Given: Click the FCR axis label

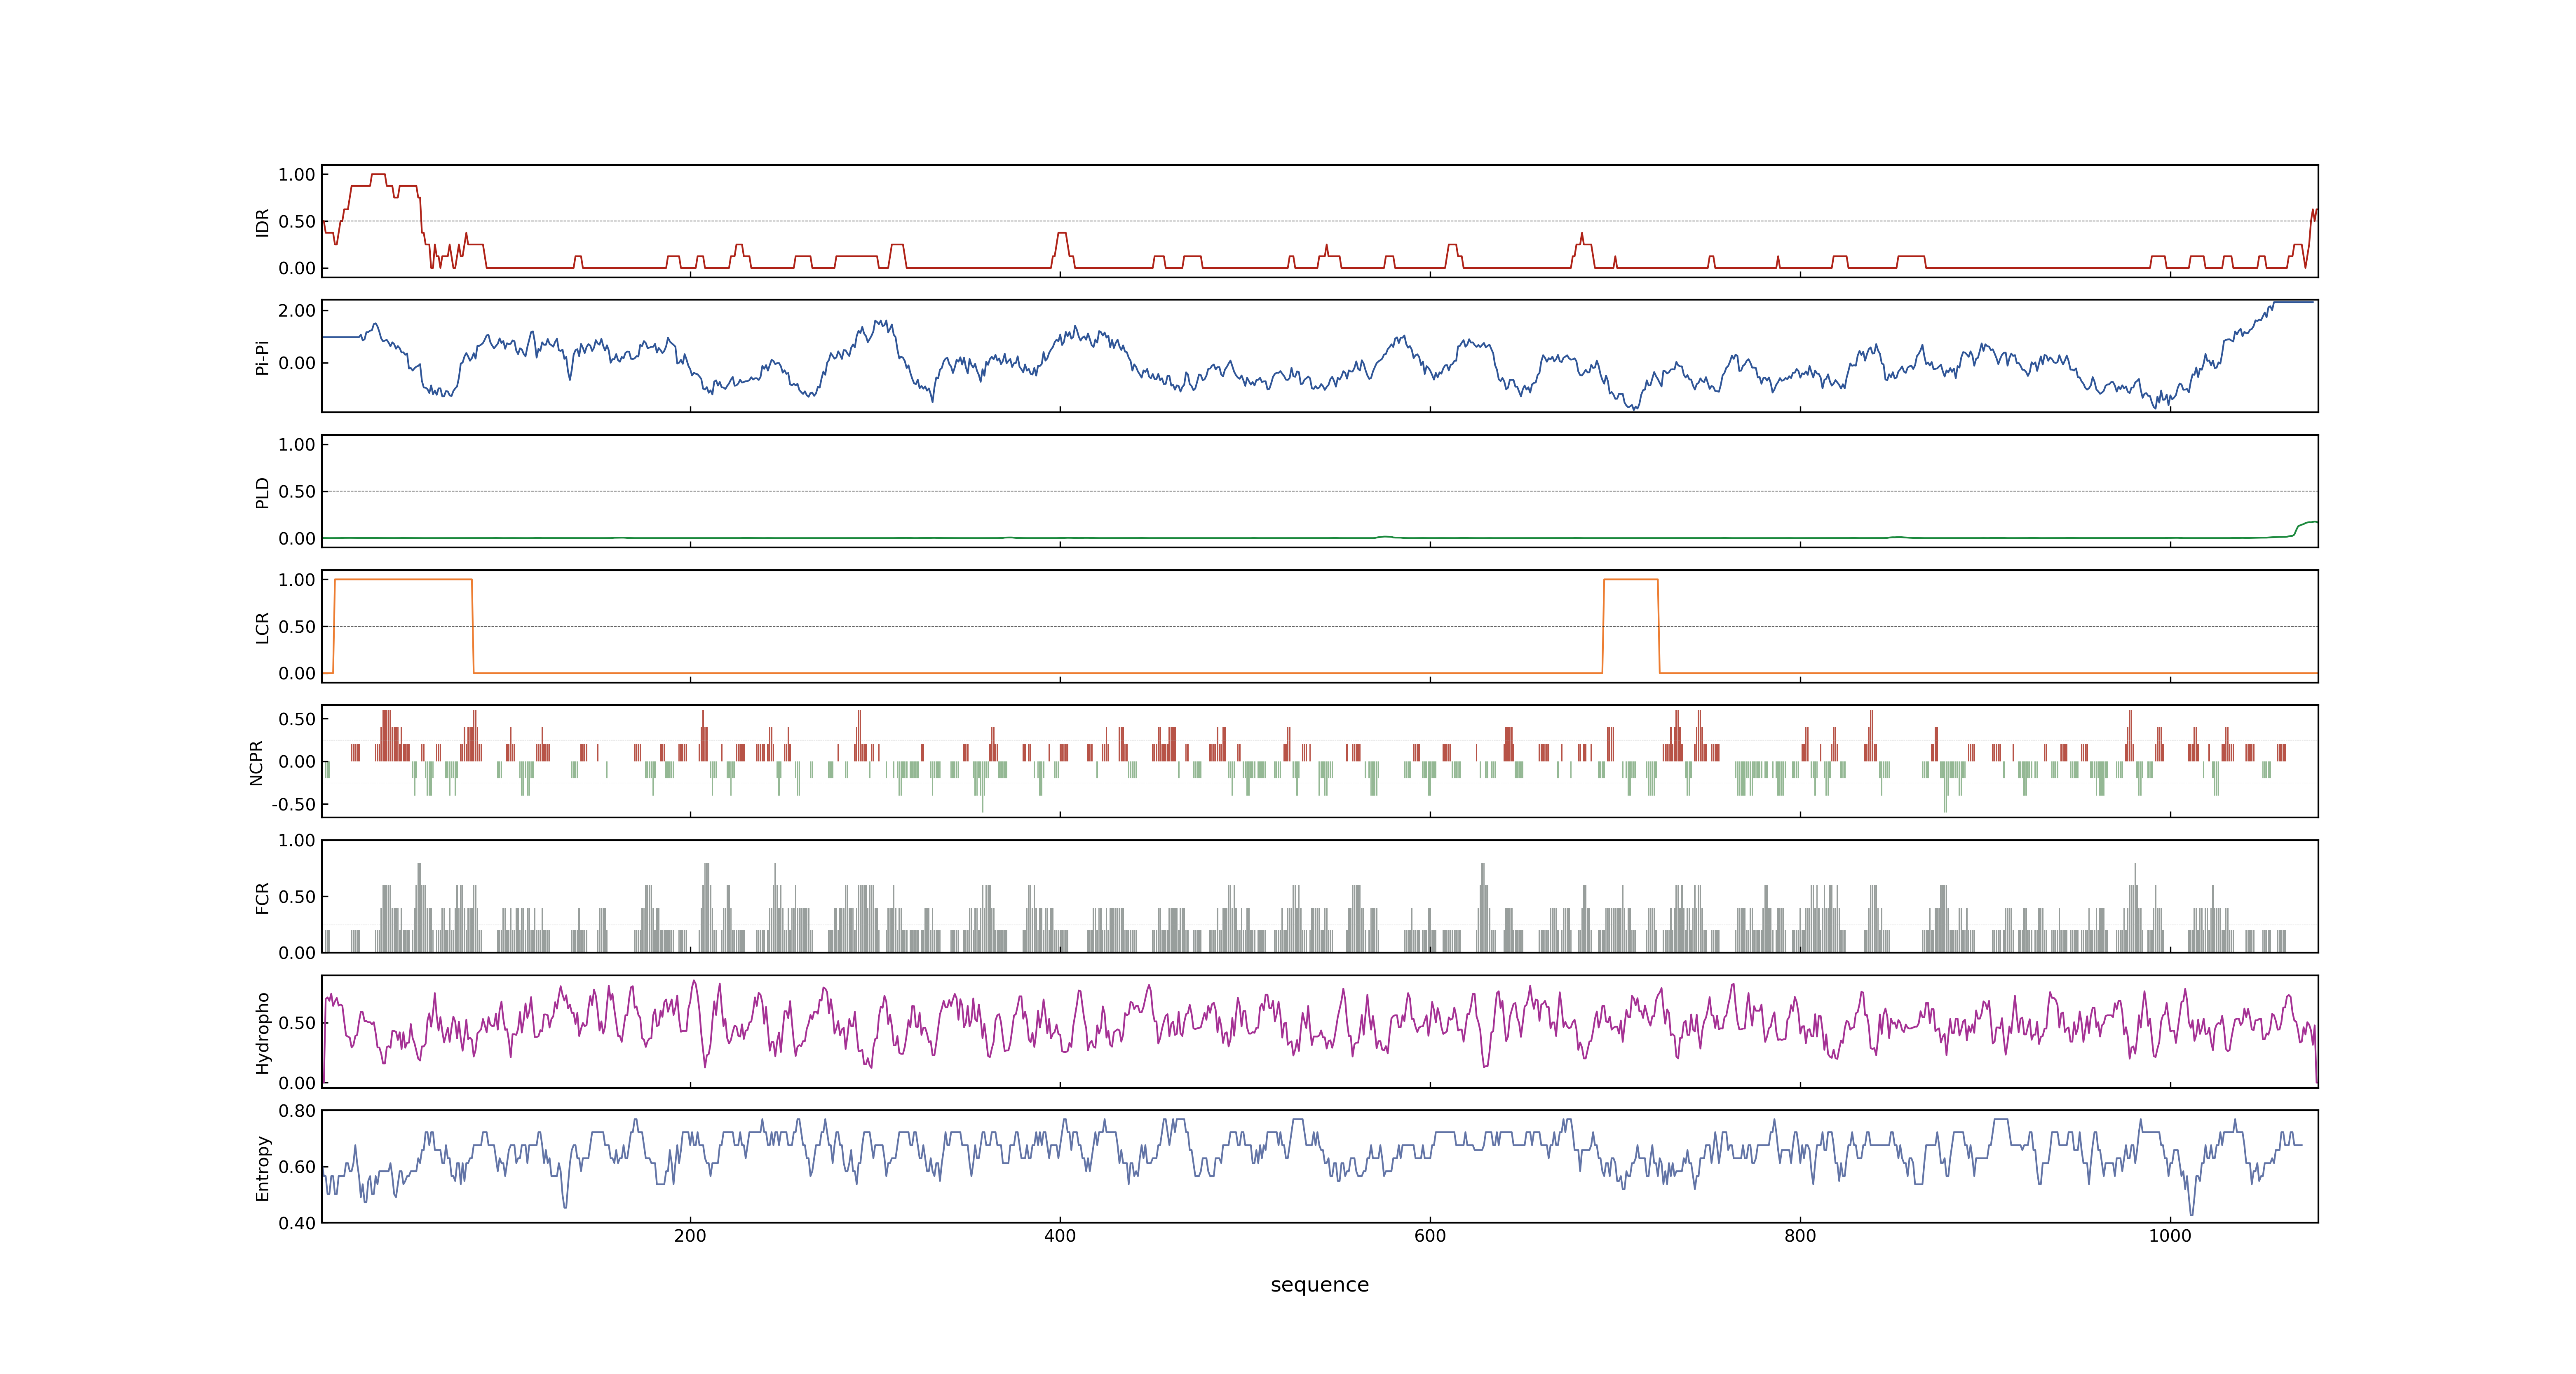Looking at the screenshot, I should [262, 897].
